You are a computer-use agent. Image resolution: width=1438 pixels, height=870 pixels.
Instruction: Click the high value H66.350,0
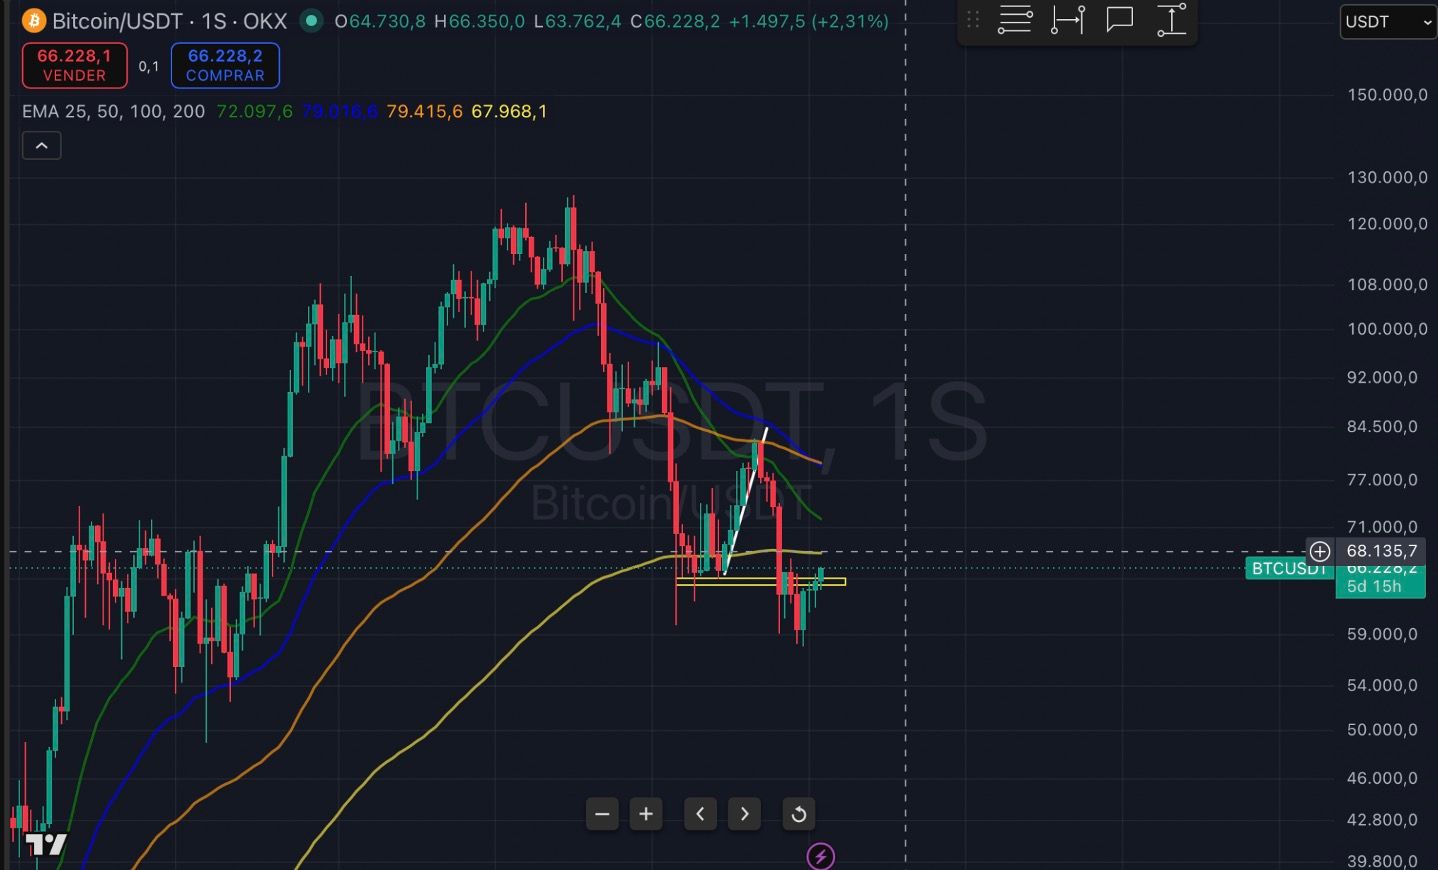click(x=479, y=20)
